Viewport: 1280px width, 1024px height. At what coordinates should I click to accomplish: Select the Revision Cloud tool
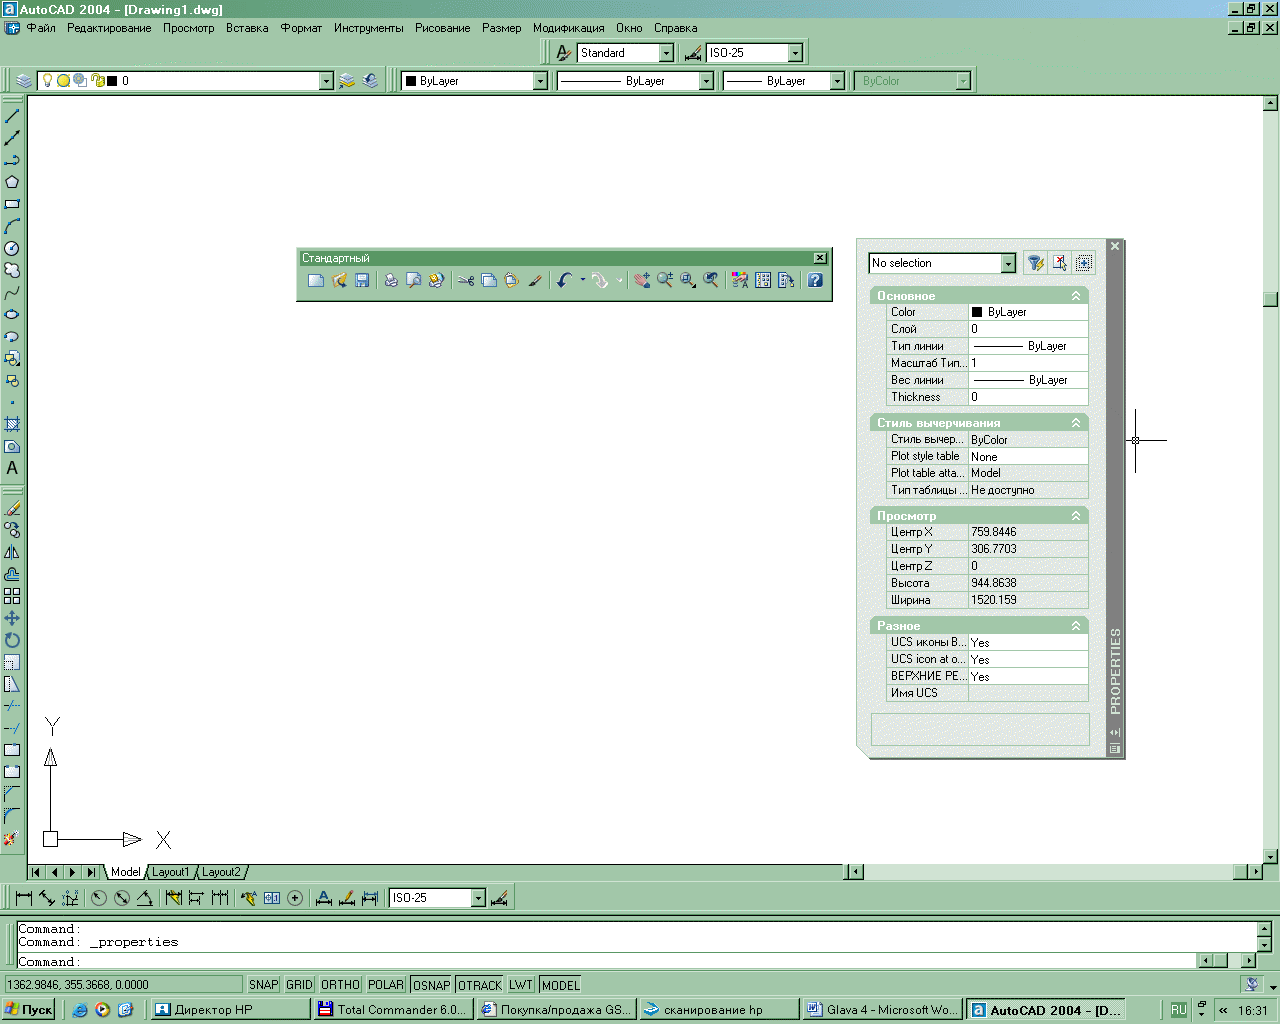(12, 270)
